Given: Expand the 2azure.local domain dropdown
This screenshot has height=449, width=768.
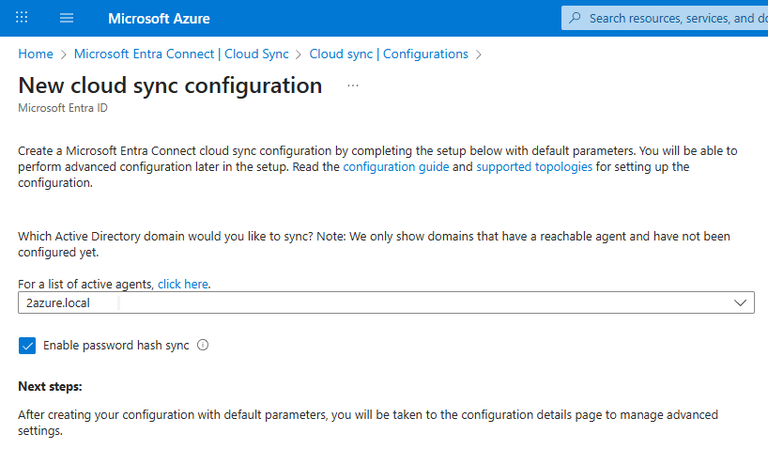Looking at the screenshot, I should click(x=386, y=303).
